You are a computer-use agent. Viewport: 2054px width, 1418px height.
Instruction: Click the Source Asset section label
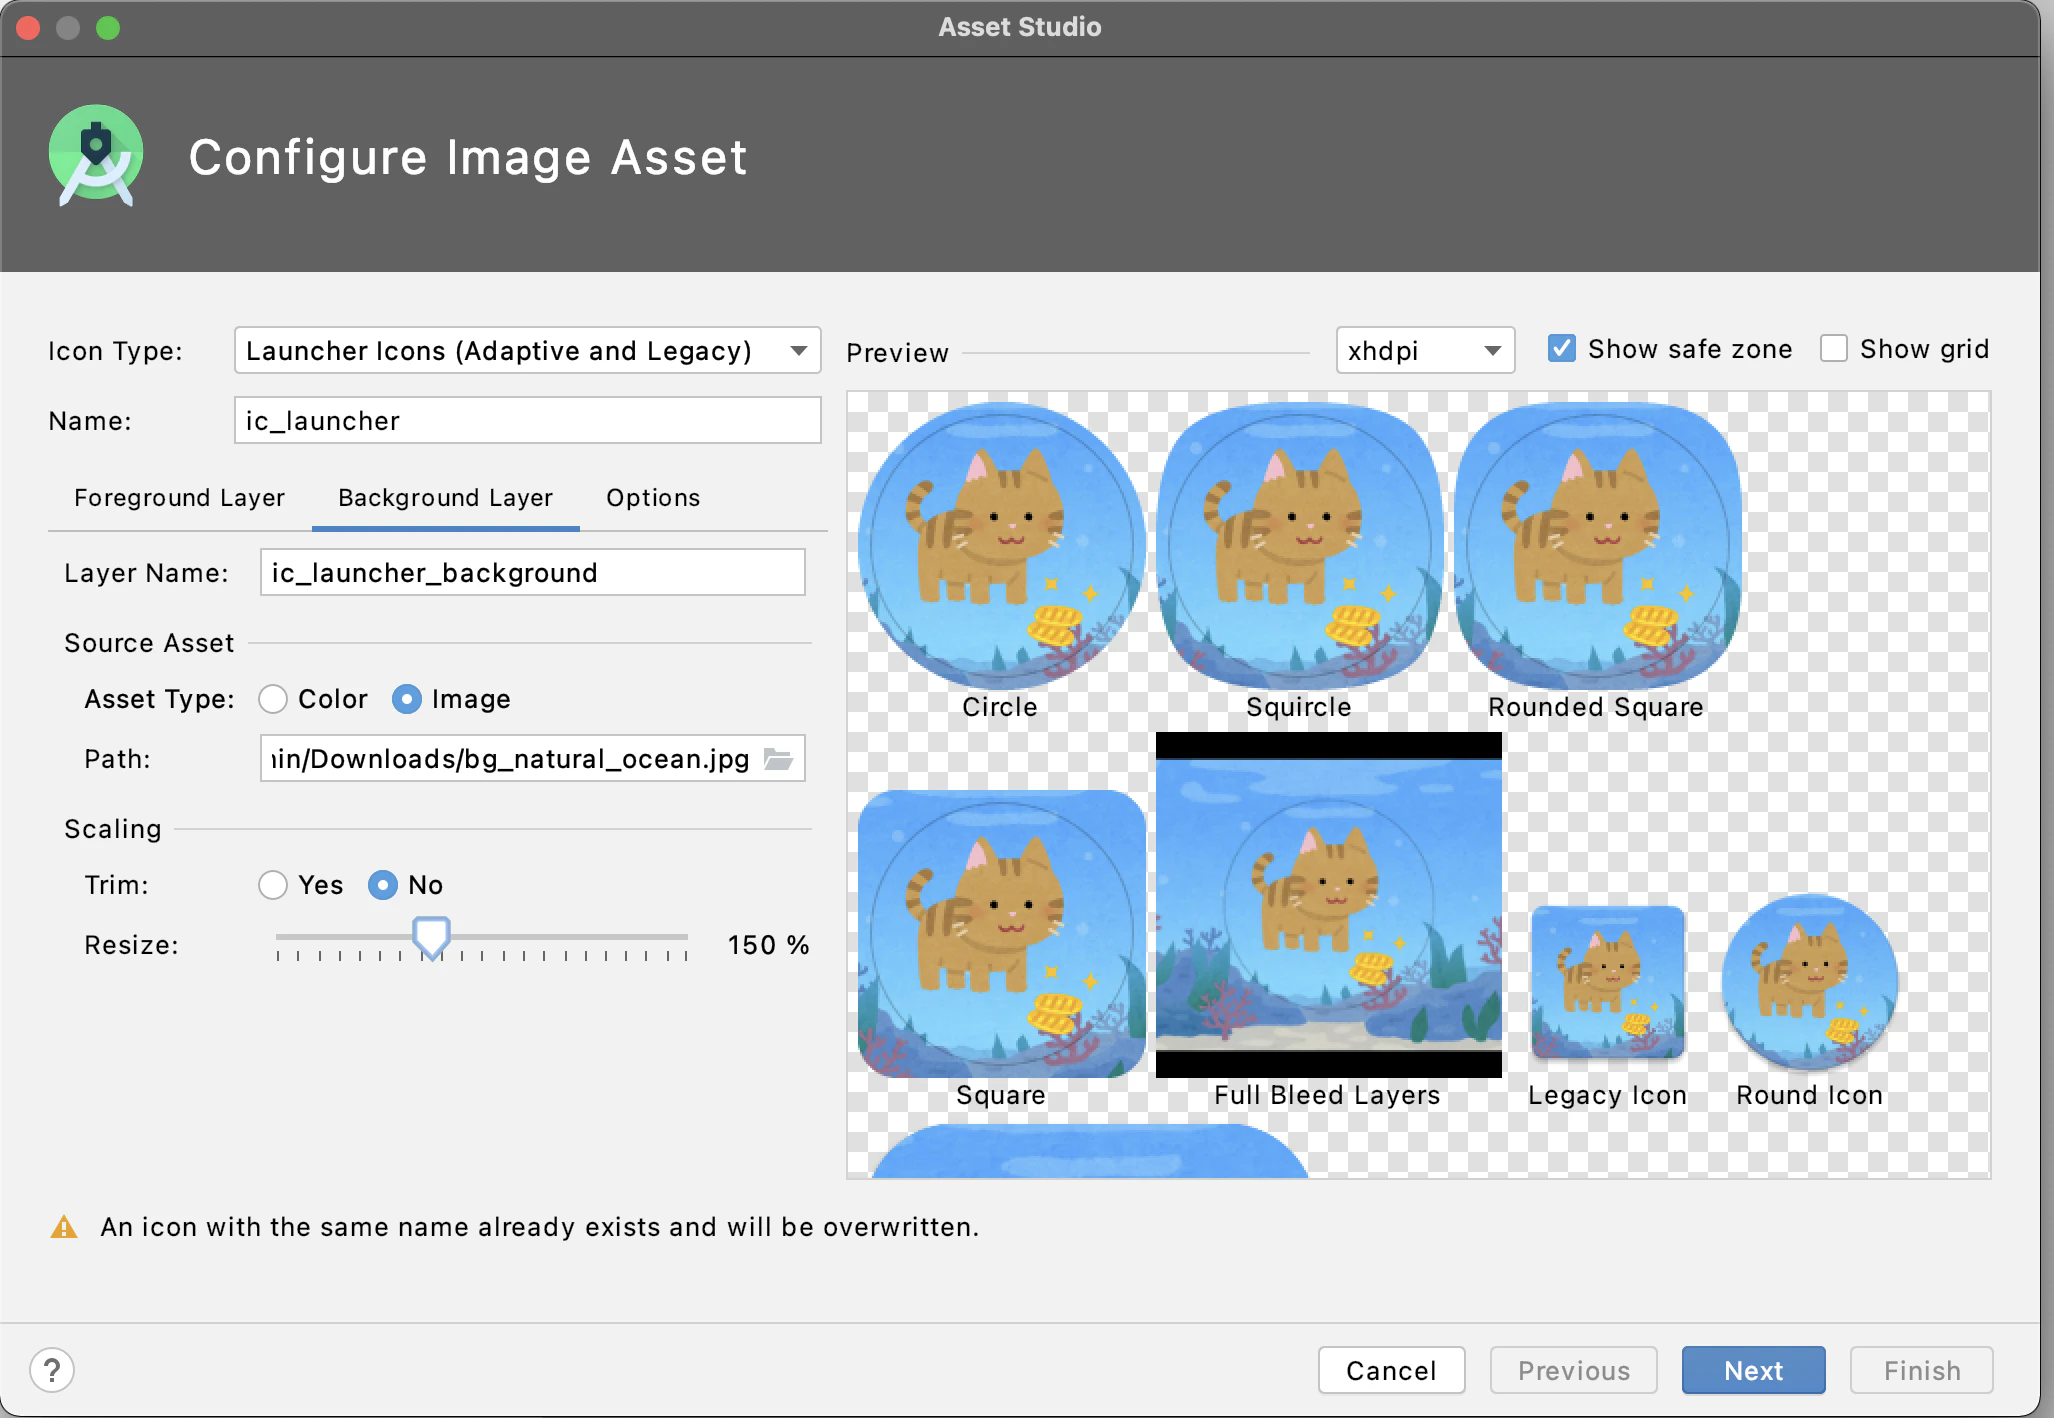tap(149, 643)
